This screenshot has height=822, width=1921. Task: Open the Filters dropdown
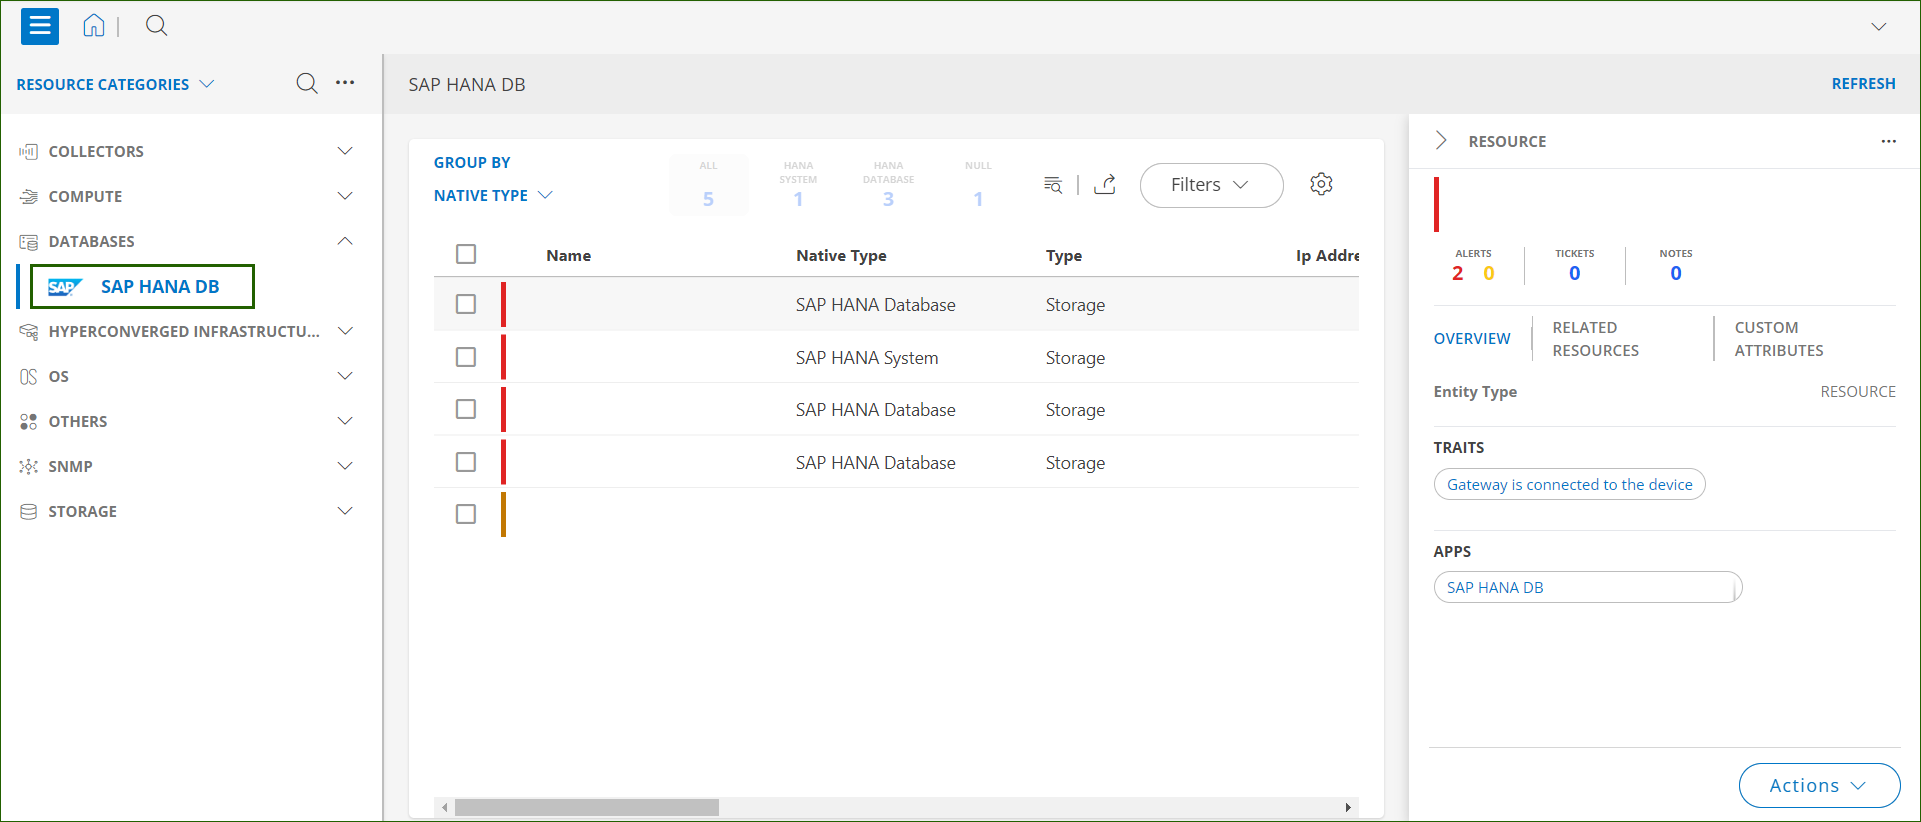pos(1211,185)
